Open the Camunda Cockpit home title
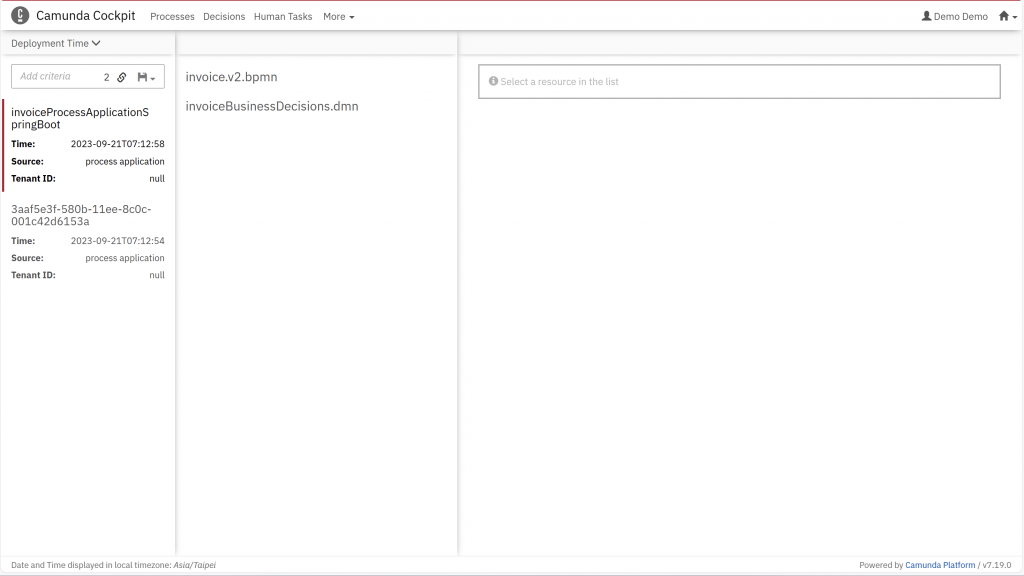The height and width of the screenshot is (576, 1024). tap(86, 16)
